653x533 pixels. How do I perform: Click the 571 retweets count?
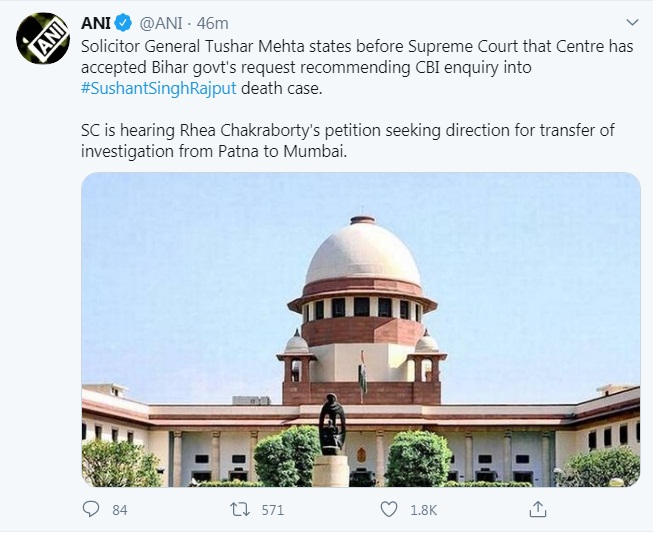click(272, 510)
